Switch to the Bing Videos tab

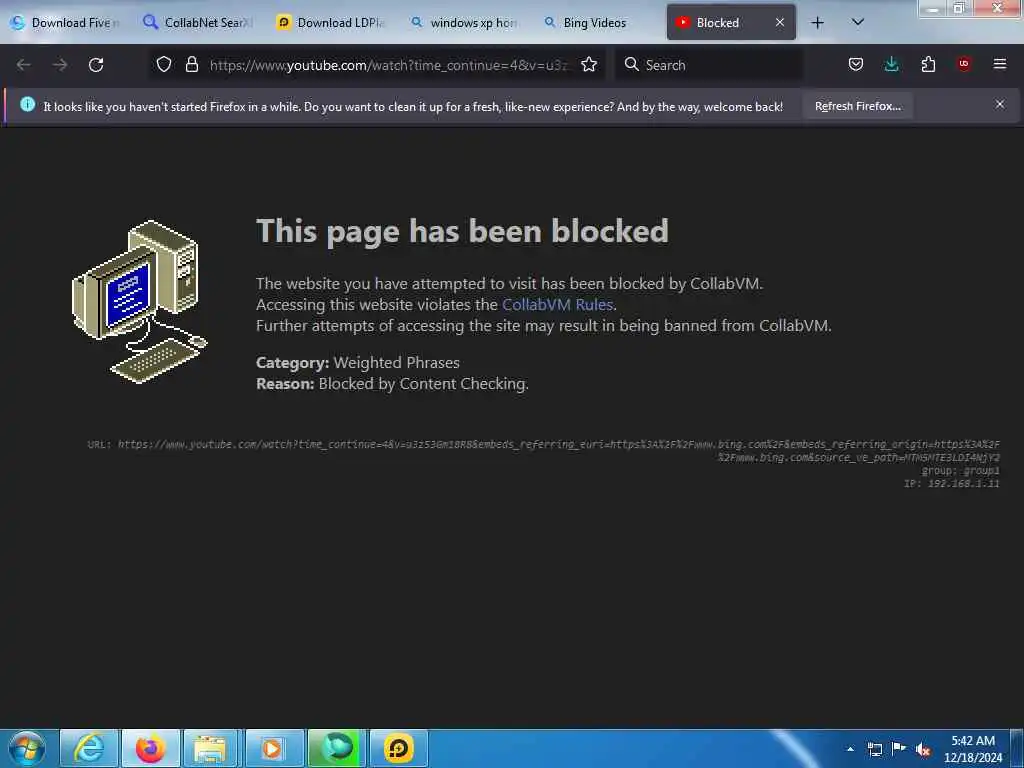click(598, 23)
